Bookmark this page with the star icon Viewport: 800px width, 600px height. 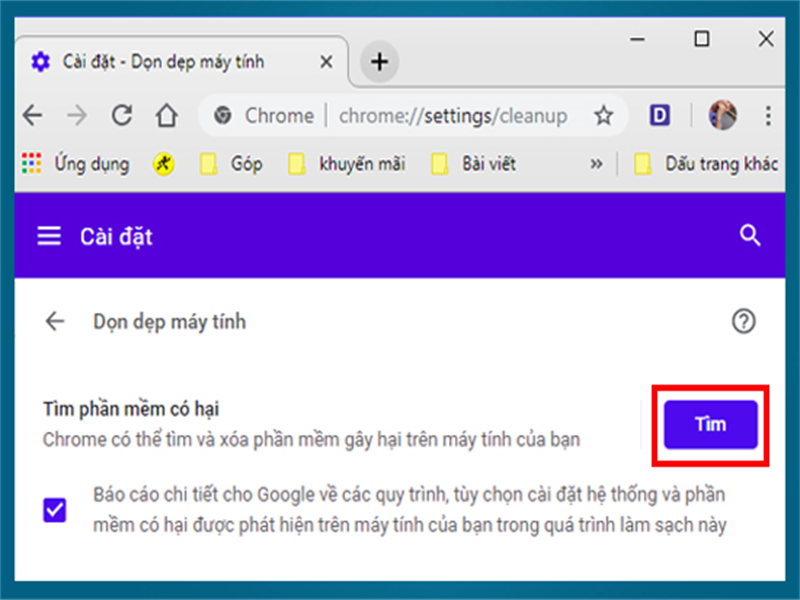pyautogui.click(x=604, y=116)
